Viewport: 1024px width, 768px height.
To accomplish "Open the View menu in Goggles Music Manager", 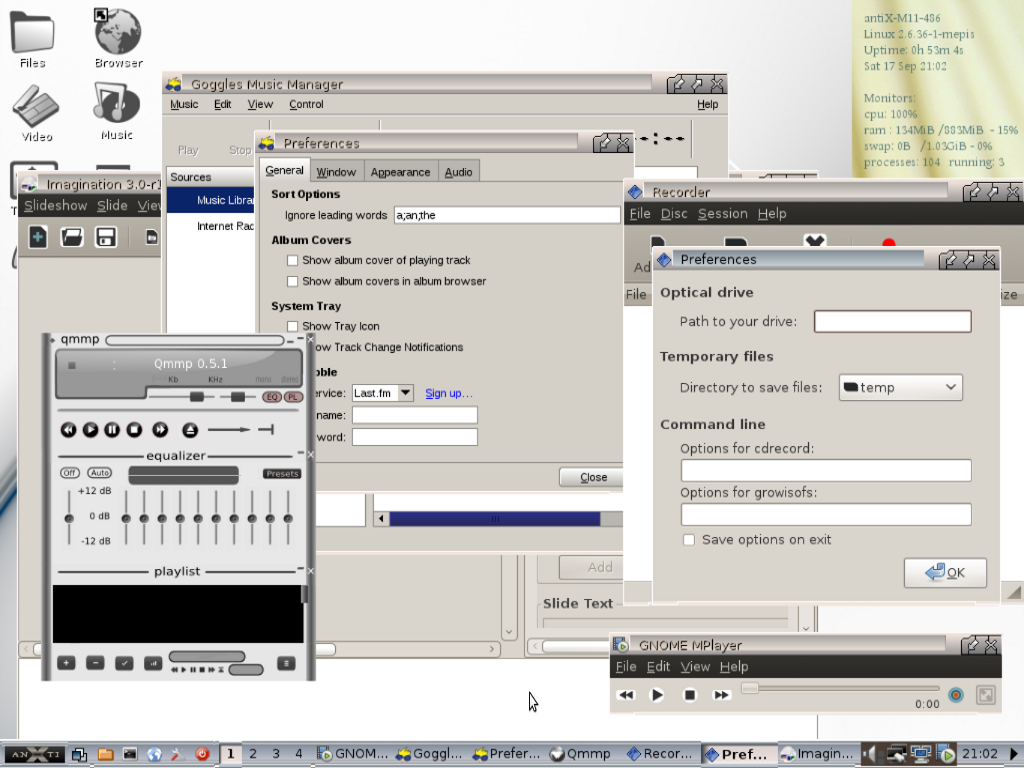I will [260, 104].
